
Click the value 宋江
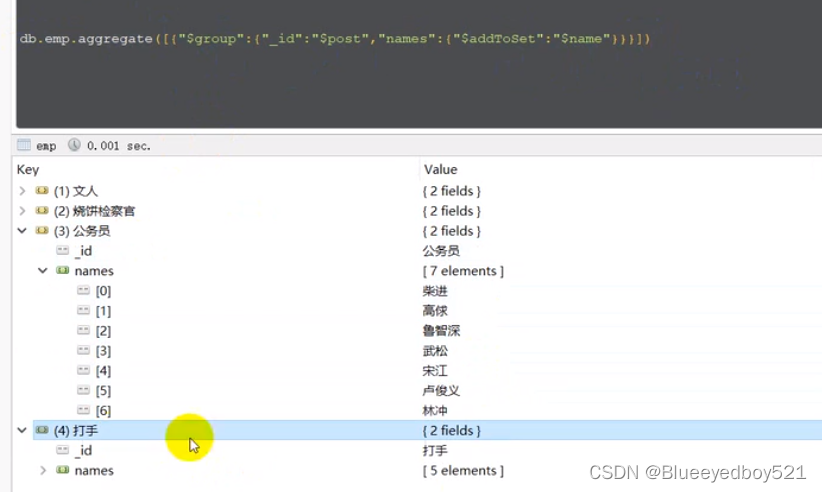[435, 370]
